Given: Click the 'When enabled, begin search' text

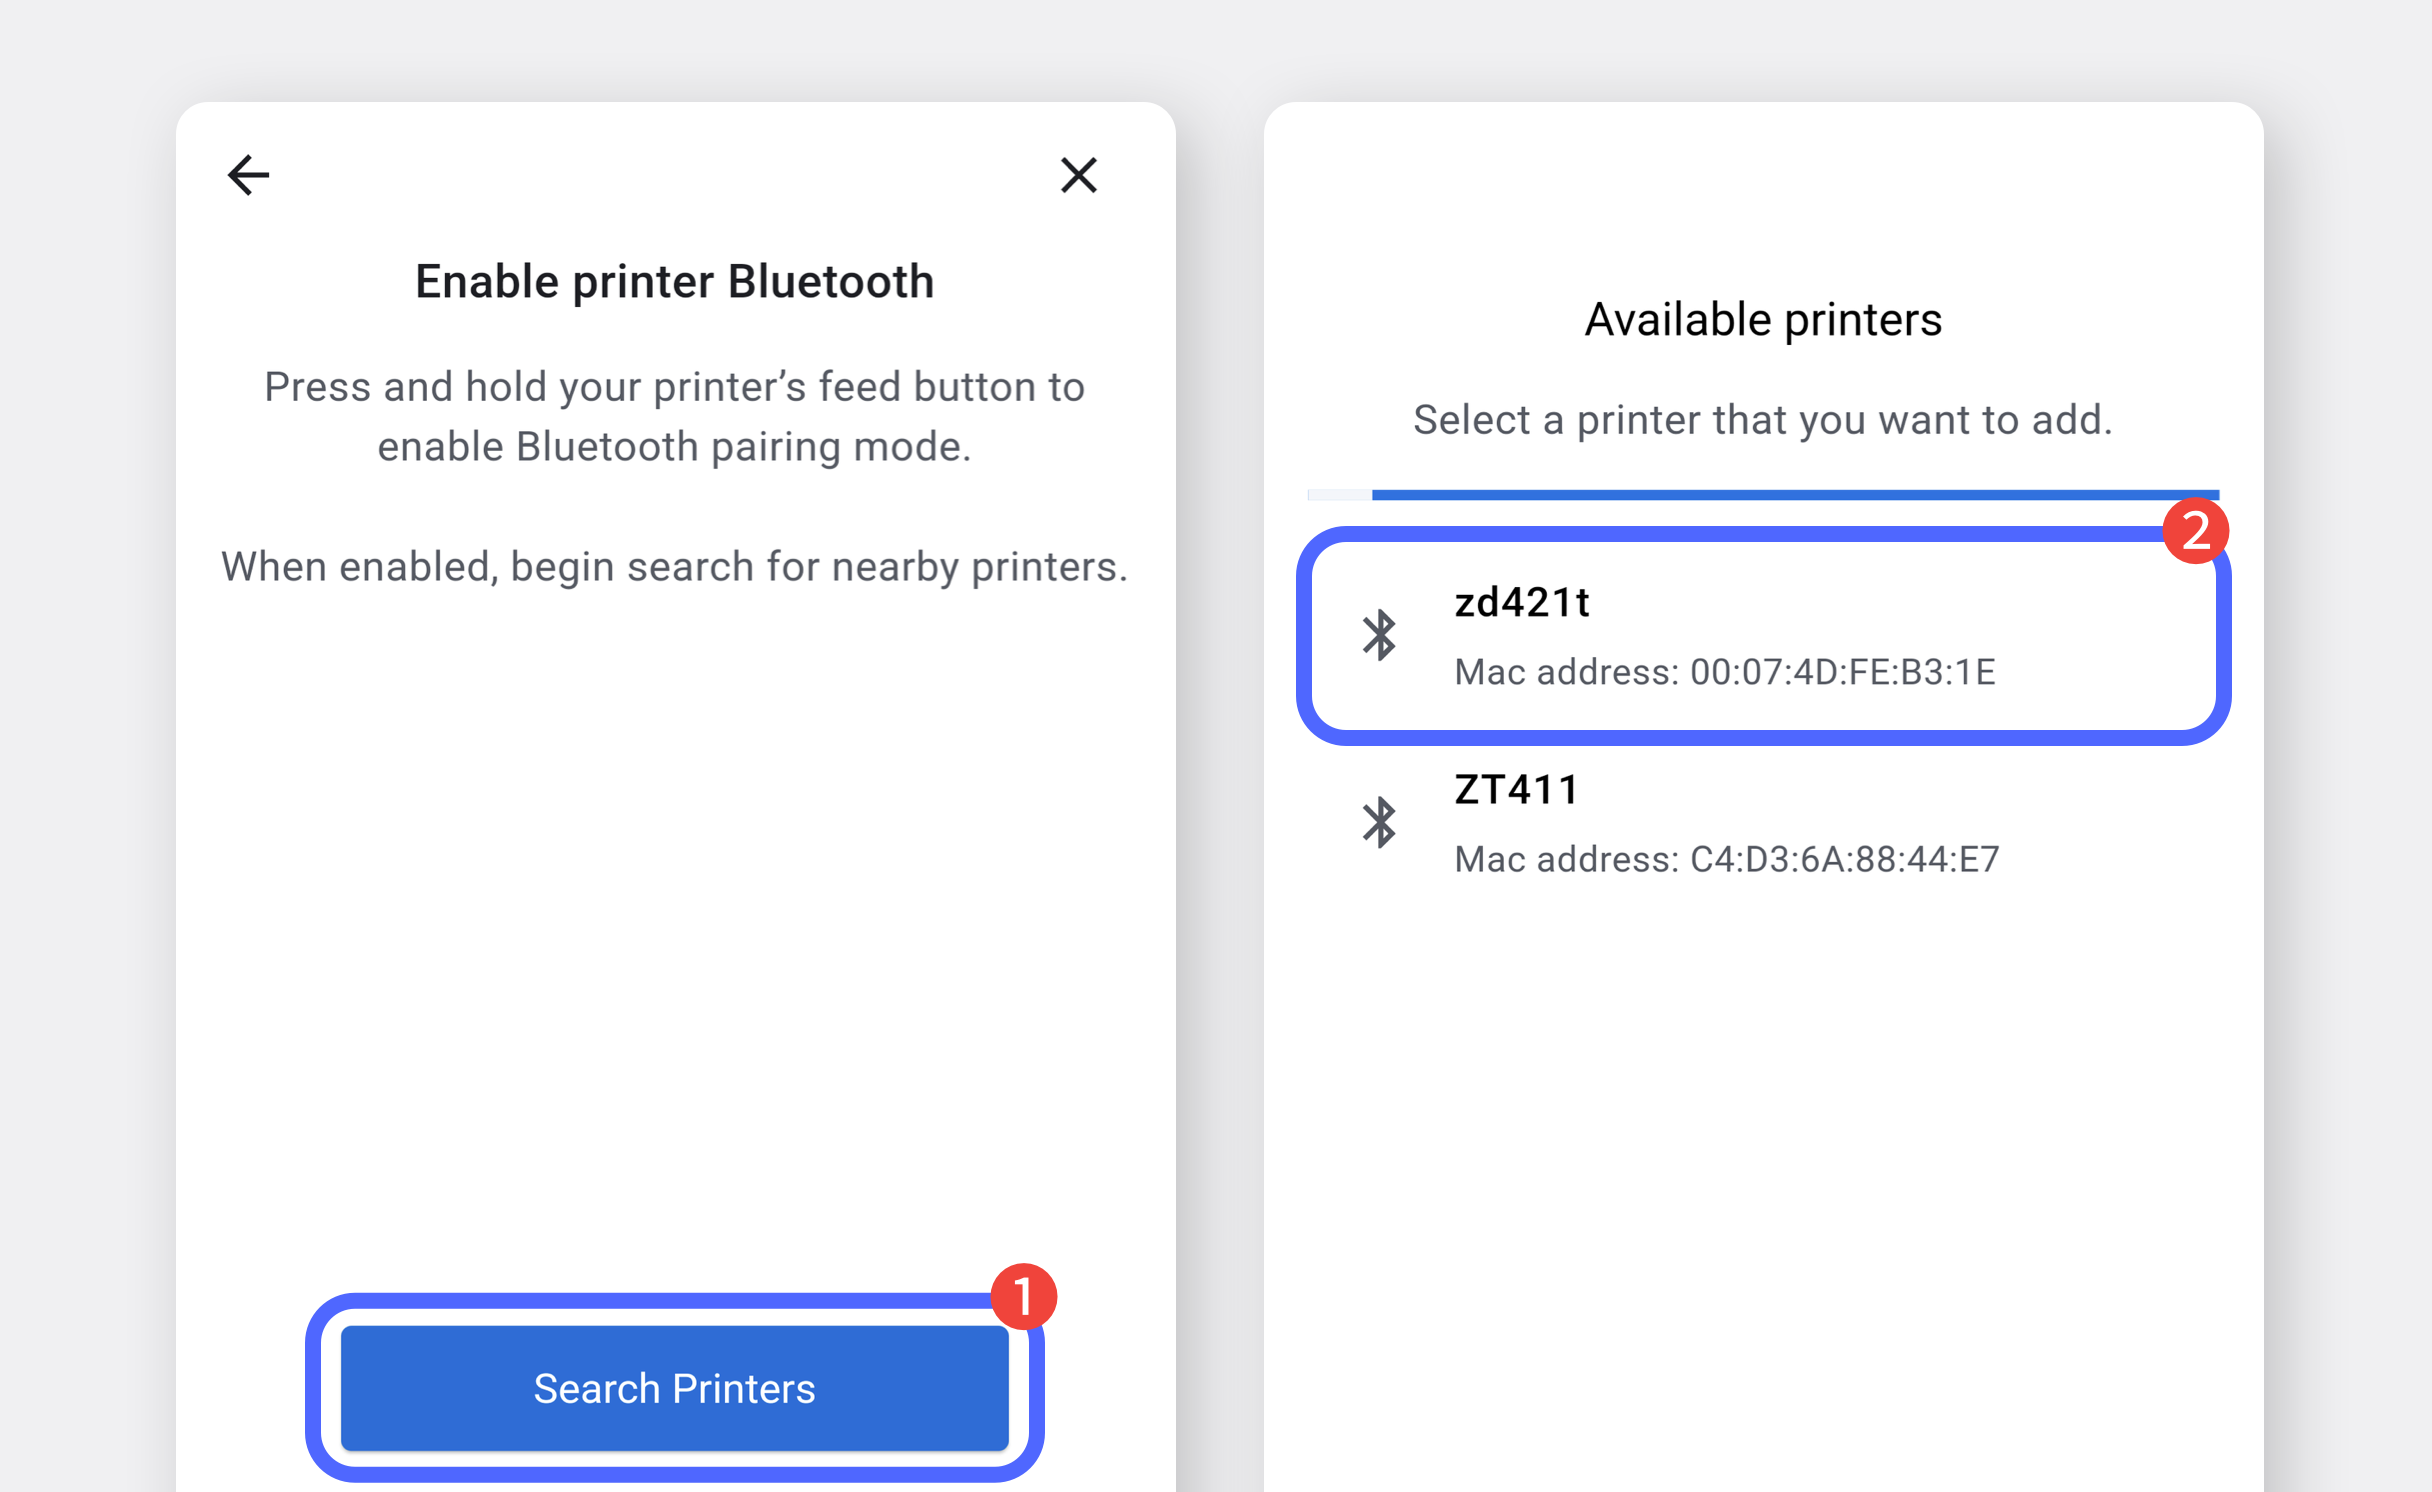Looking at the screenshot, I should pos(674,567).
